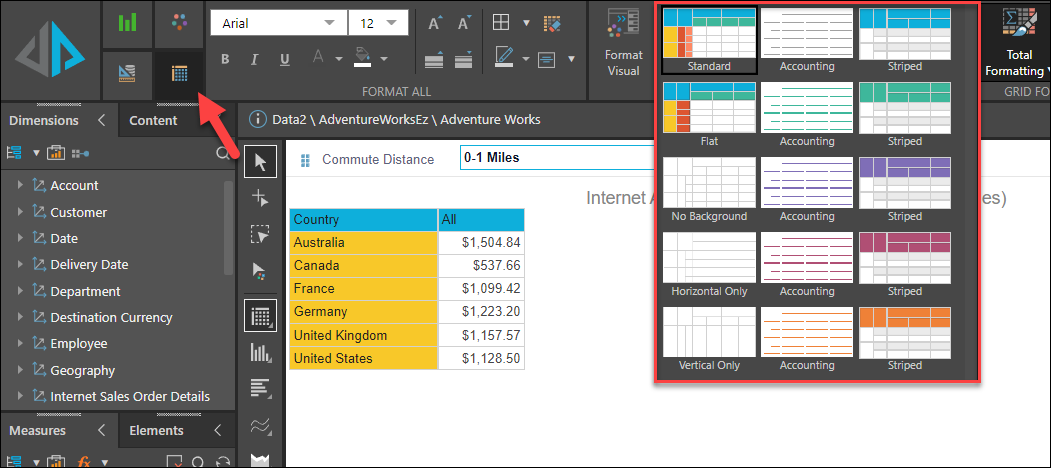Switch to the Content tab
The width and height of the screenshot is (1051, 468).
pos(153,120)
